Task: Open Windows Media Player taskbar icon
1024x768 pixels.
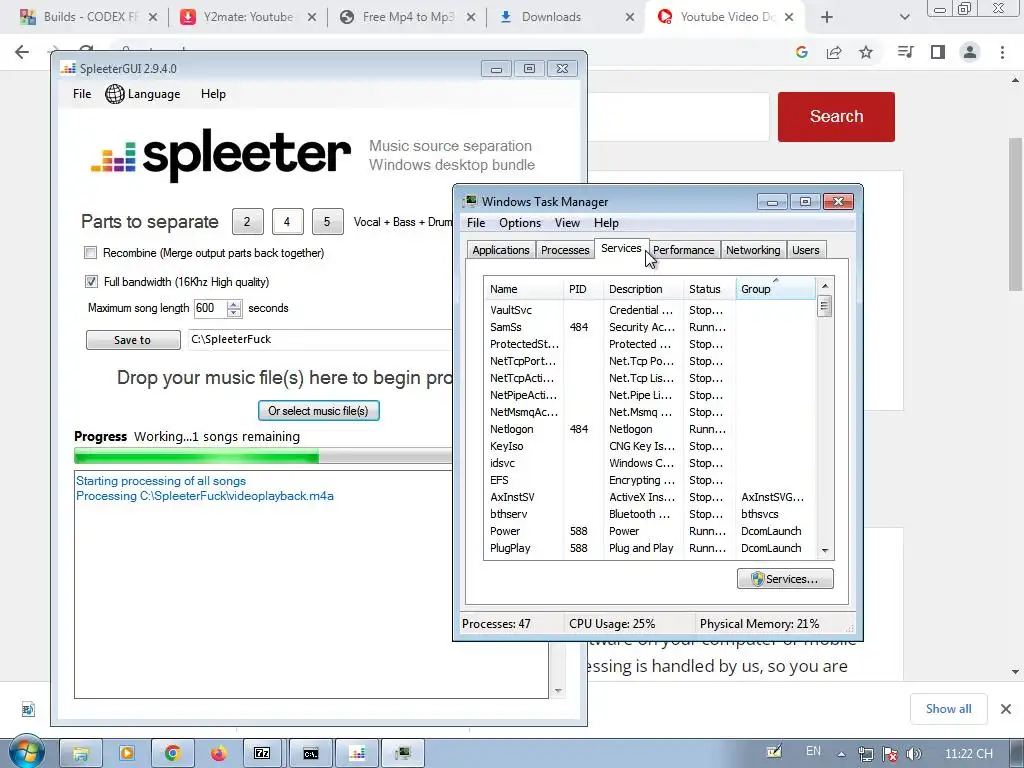Action: coord(127,754)
